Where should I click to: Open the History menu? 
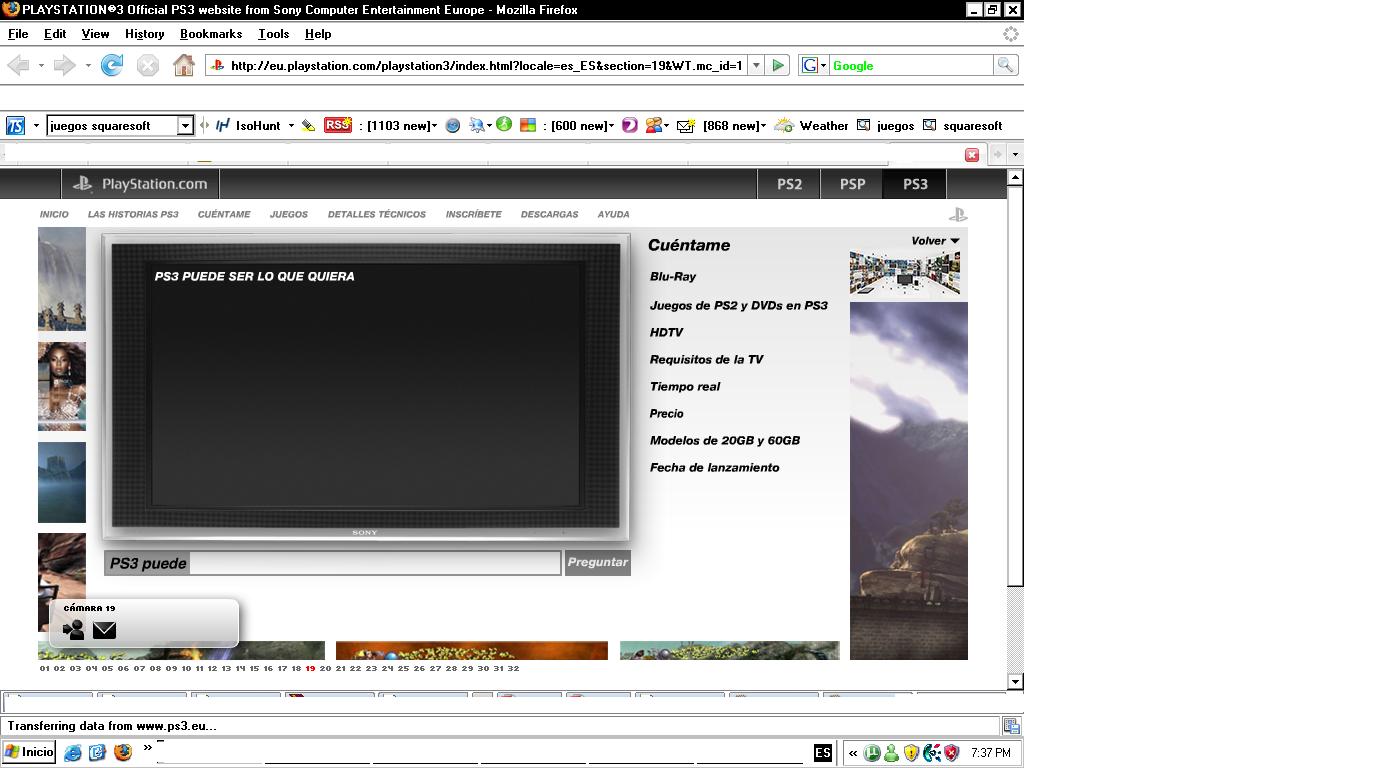144,34
